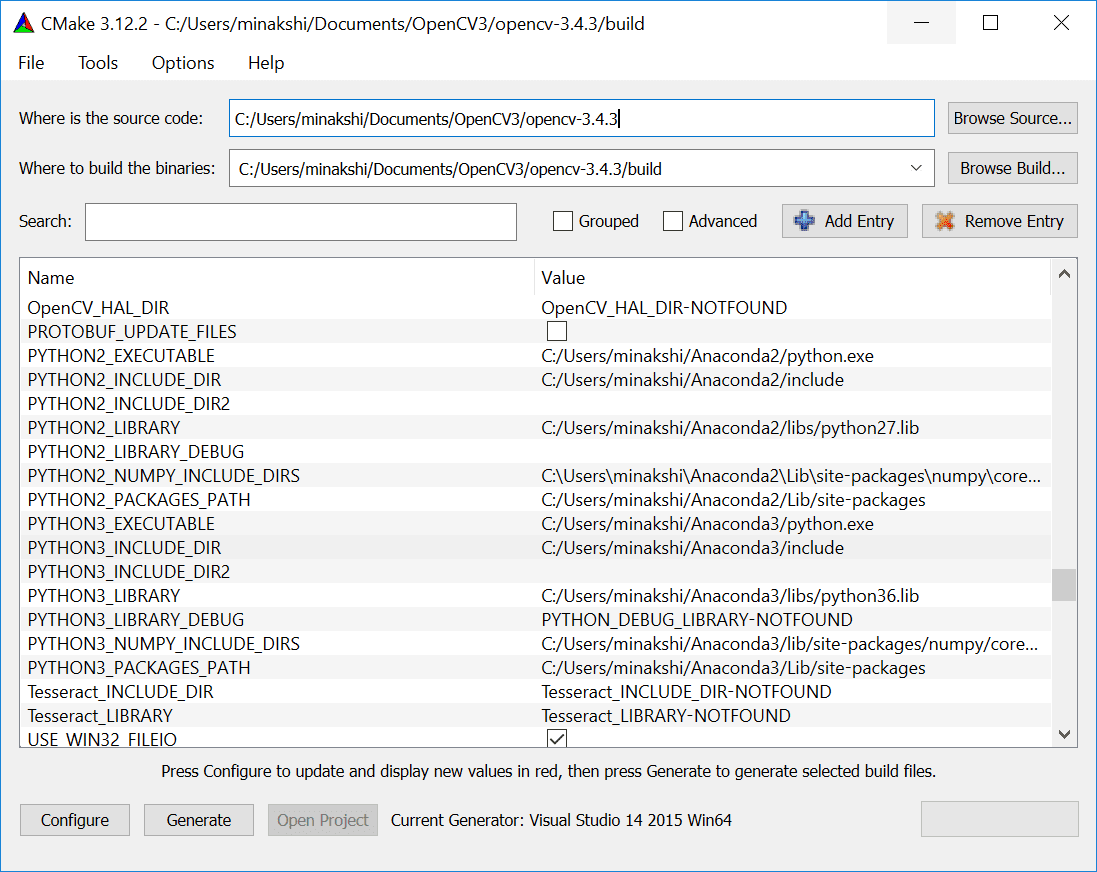Click the Anaconda3/include value
This screenshot has height=872, width=1097.
pos(693,548)
